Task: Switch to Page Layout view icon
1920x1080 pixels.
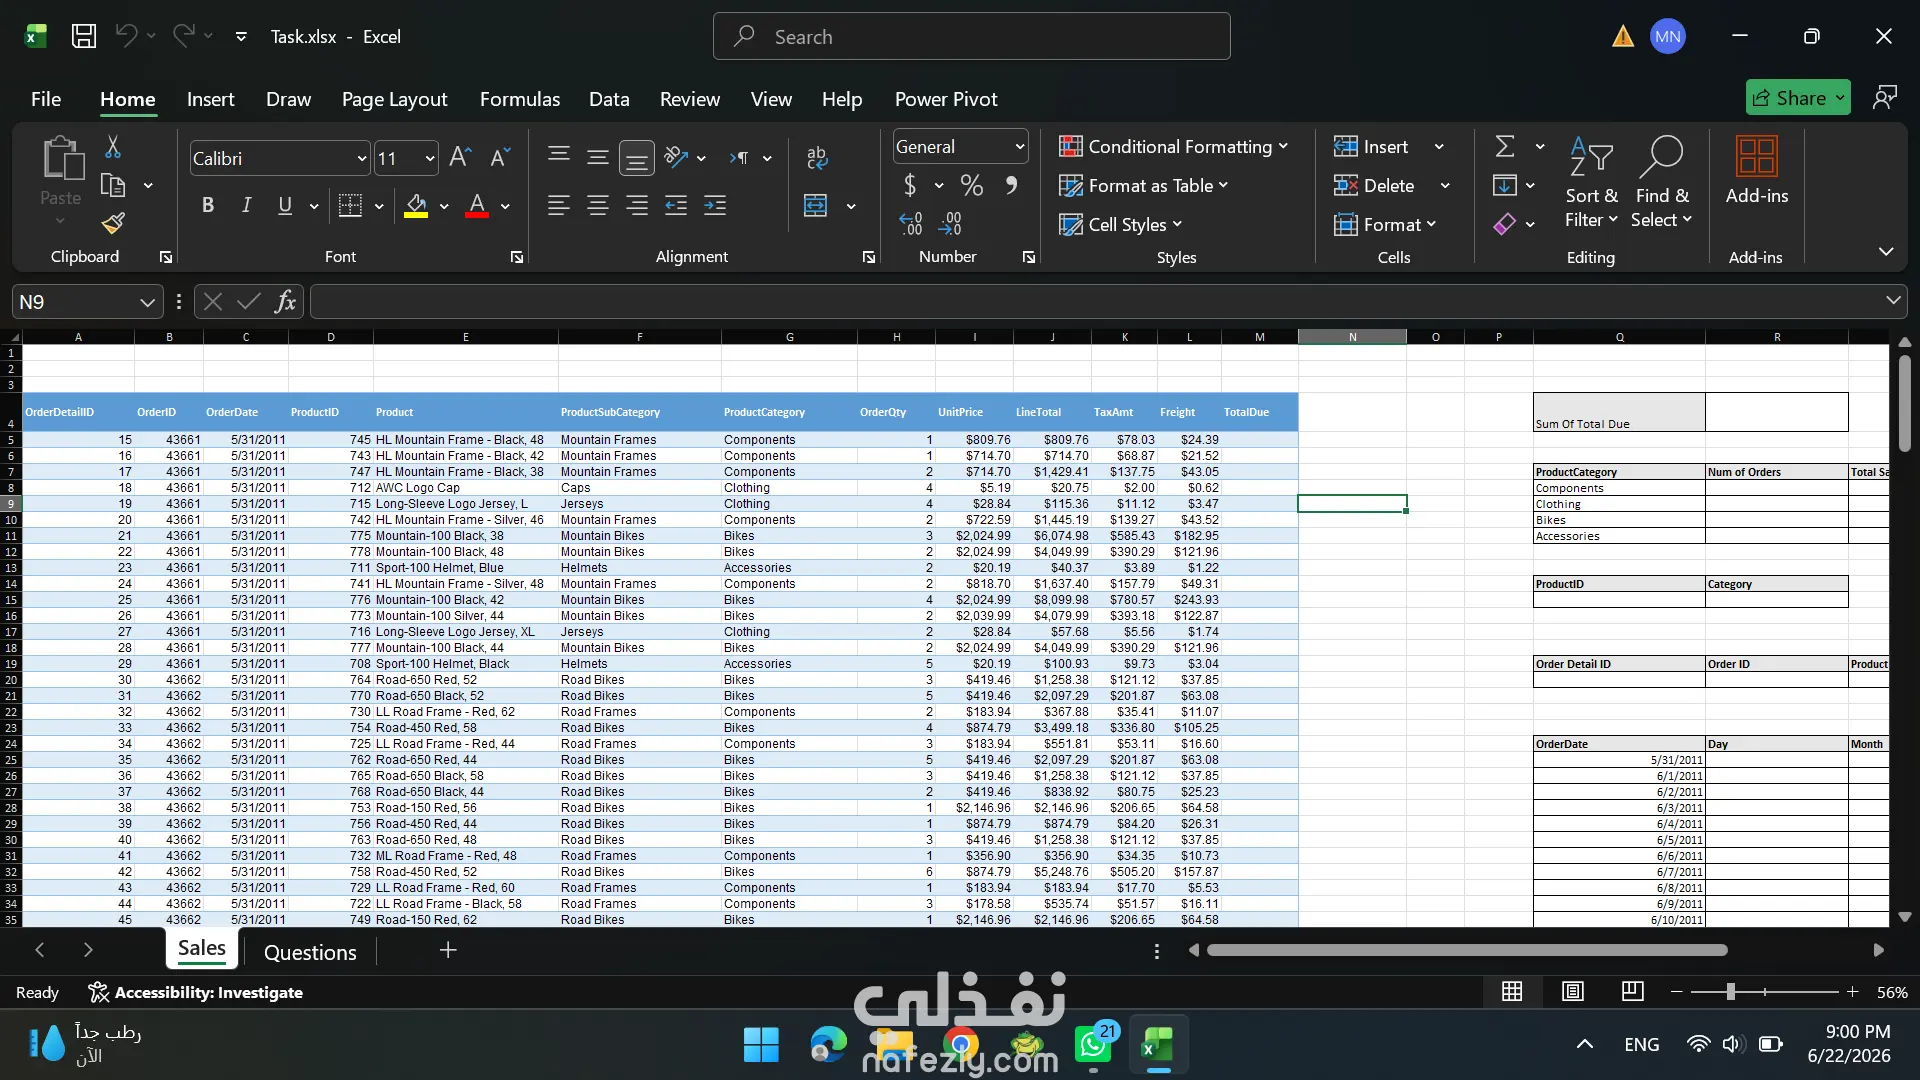Action: click(x=1573, y=991)
